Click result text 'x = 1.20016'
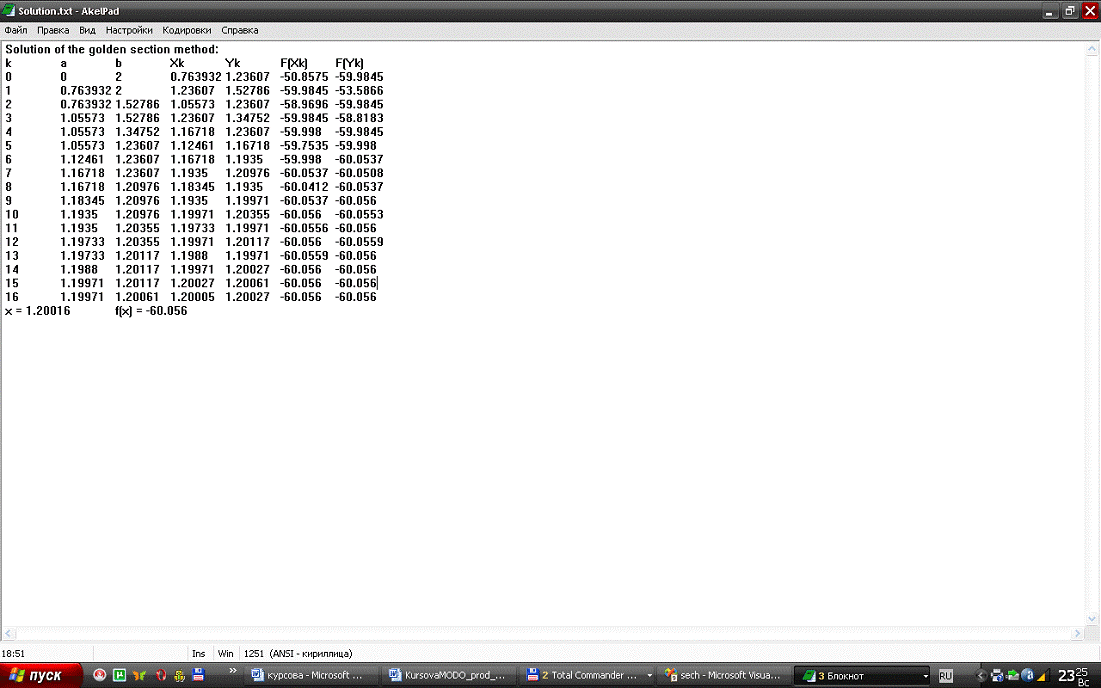This screenshot has width=1101, height=688. point(37,310)
